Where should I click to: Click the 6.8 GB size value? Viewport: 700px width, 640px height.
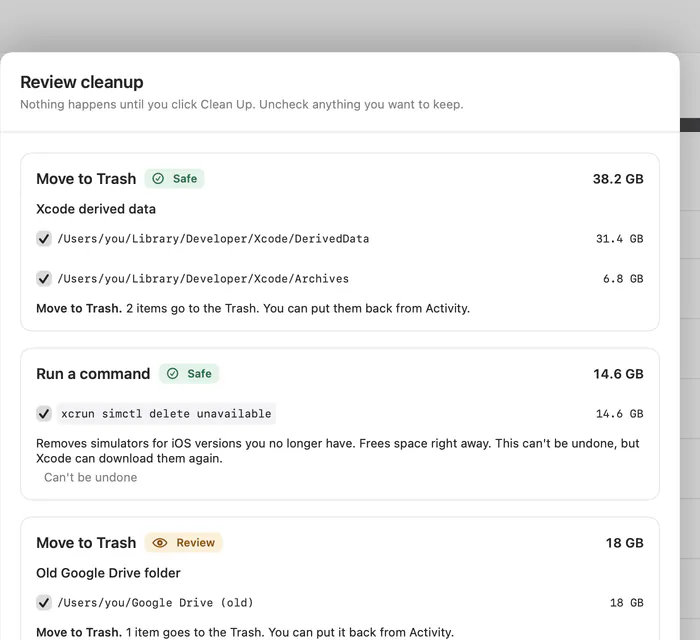623,279
